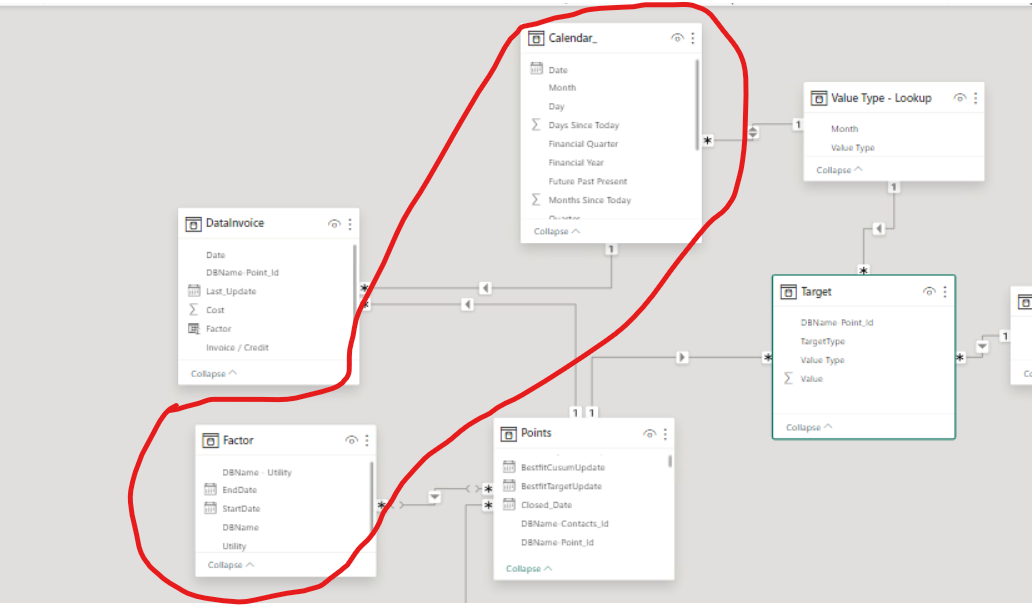Click the calendar icon beside Last_Update

[194, 290]
